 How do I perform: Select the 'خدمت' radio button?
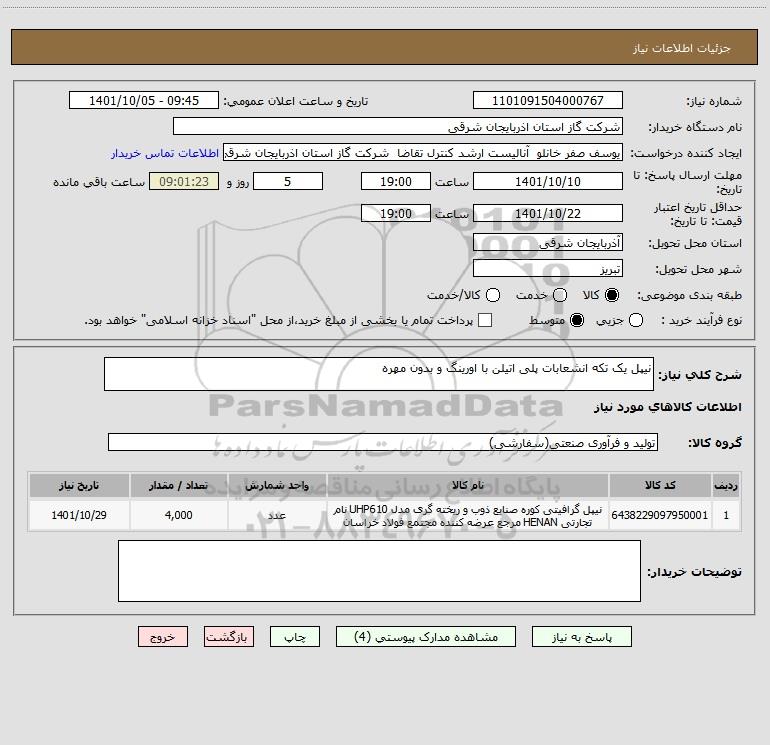point(560,295)
